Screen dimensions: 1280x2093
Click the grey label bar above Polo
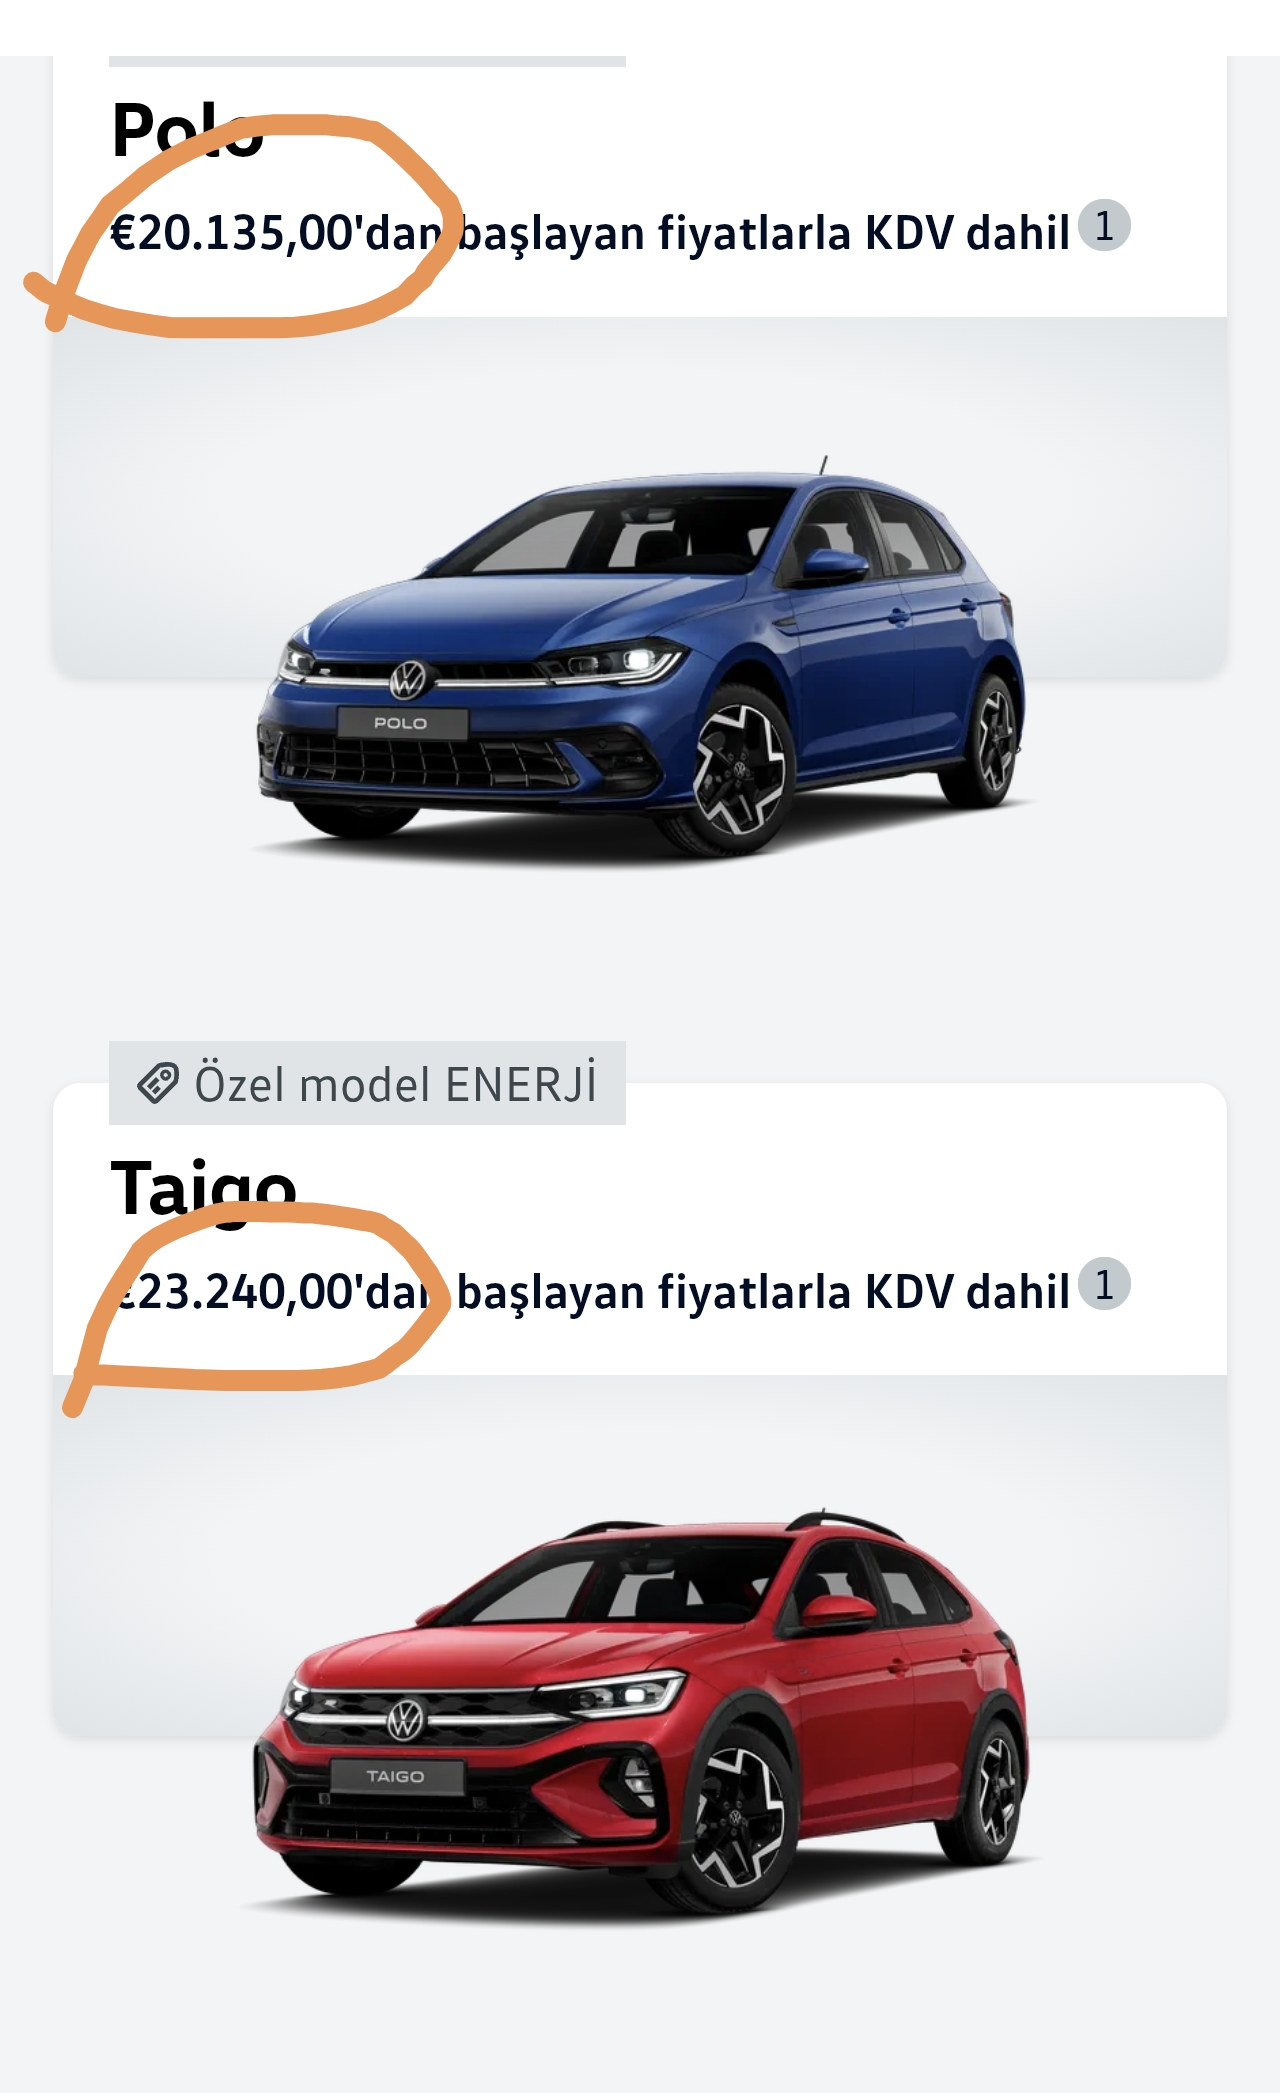click(367, 61)
